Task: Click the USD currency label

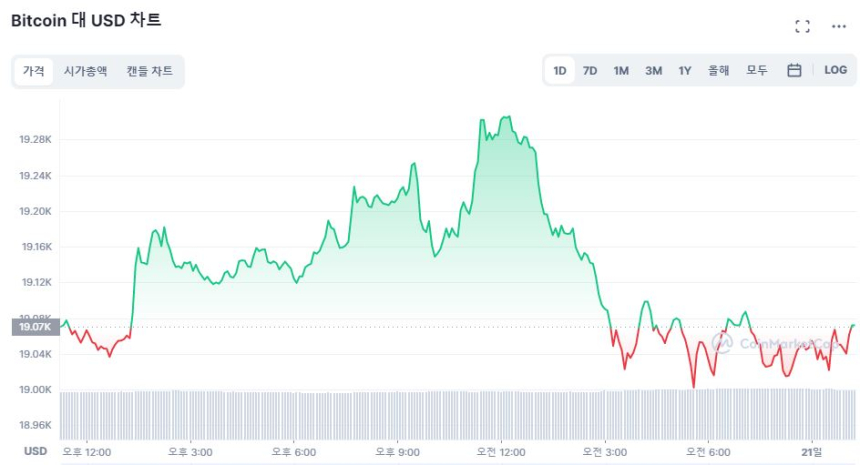Action: pyautogui.click(x=35, y=451)
